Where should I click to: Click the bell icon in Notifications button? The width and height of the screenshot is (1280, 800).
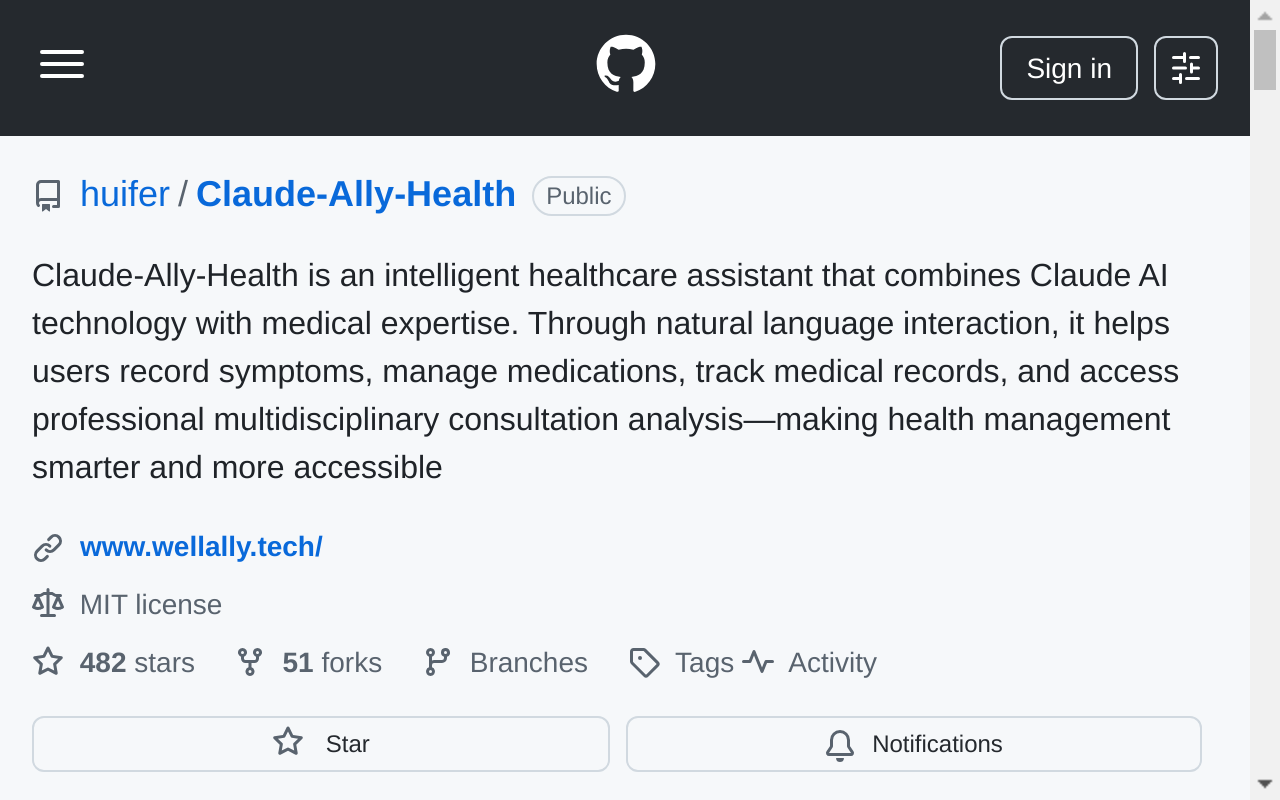pyautogui.click(x=840, y=745)
